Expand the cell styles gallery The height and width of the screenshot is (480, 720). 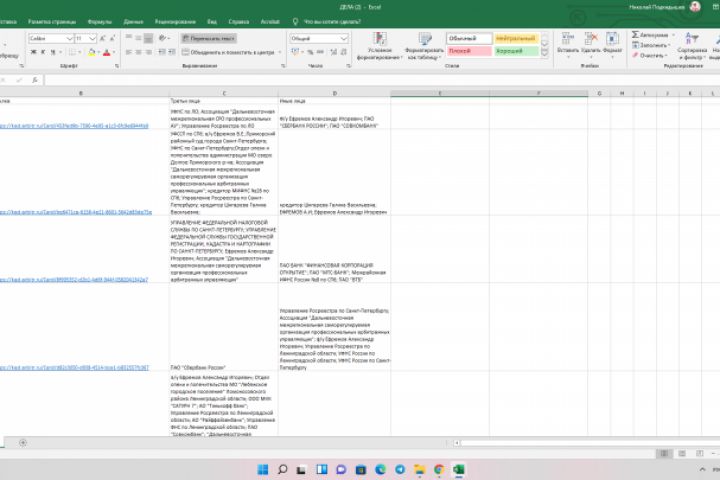(545, 53)
